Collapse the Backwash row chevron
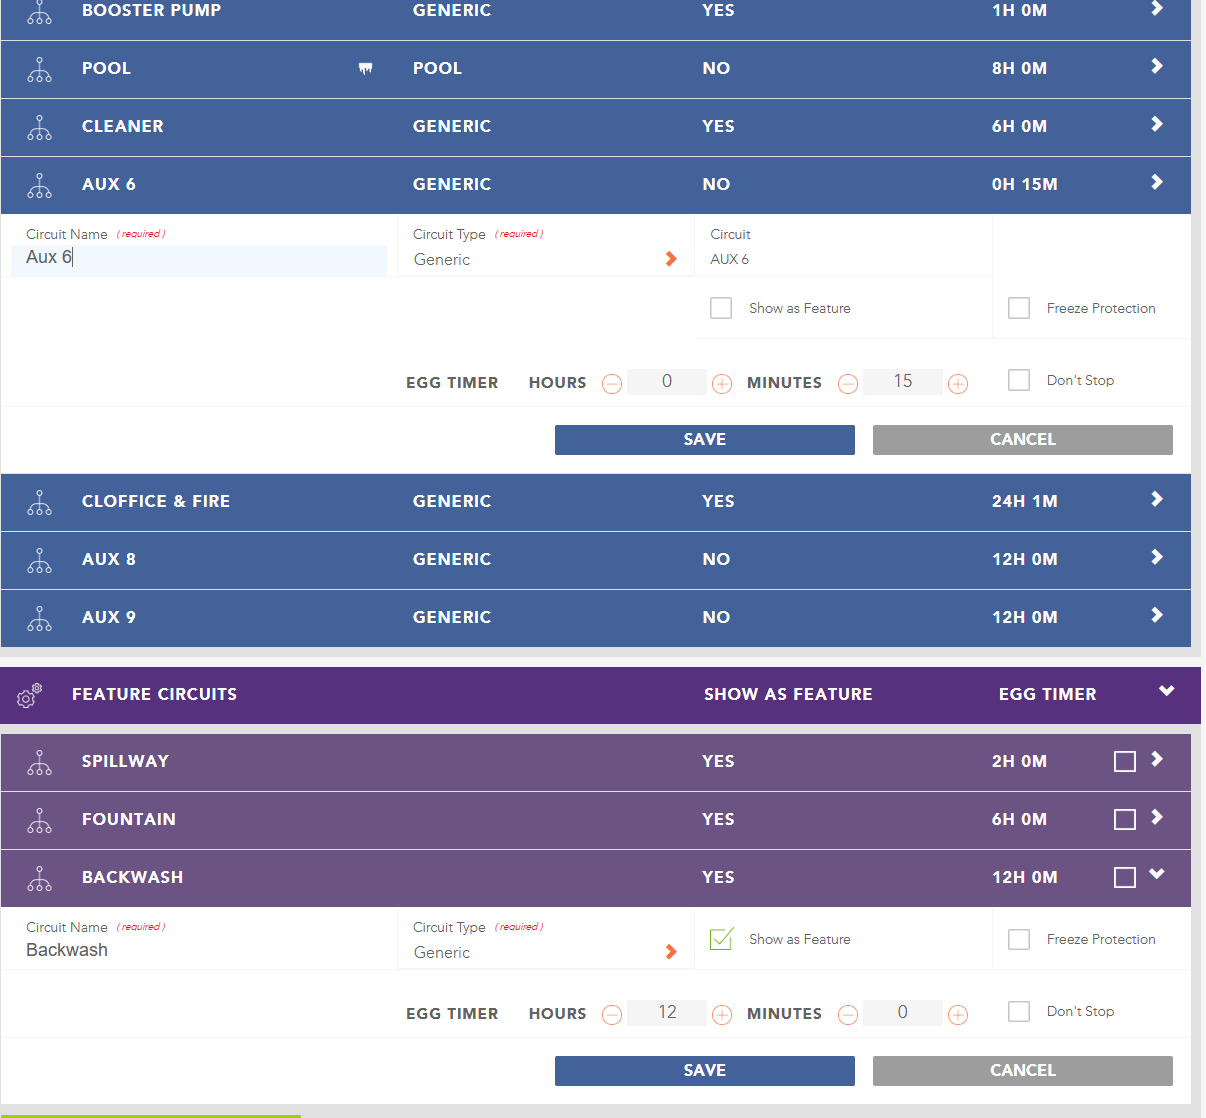This screenshot has height=1118, width=1206. click(1157, 874)
